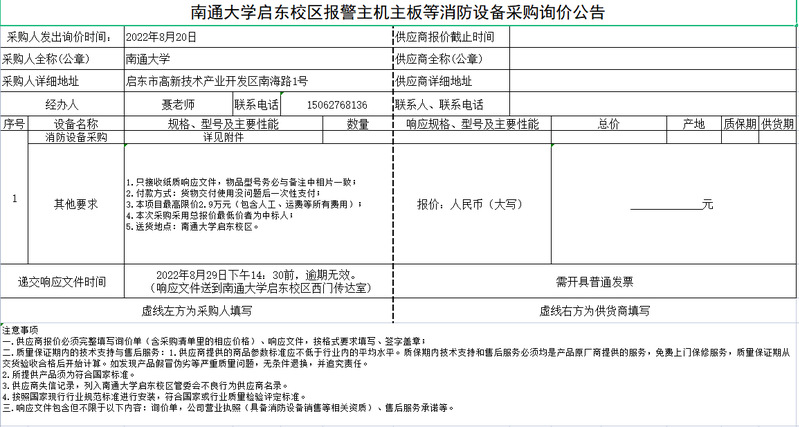799x427 pixels.
Task: Click the 虚线右方为供货商填写 cell
Action: (x=594, y=310)
